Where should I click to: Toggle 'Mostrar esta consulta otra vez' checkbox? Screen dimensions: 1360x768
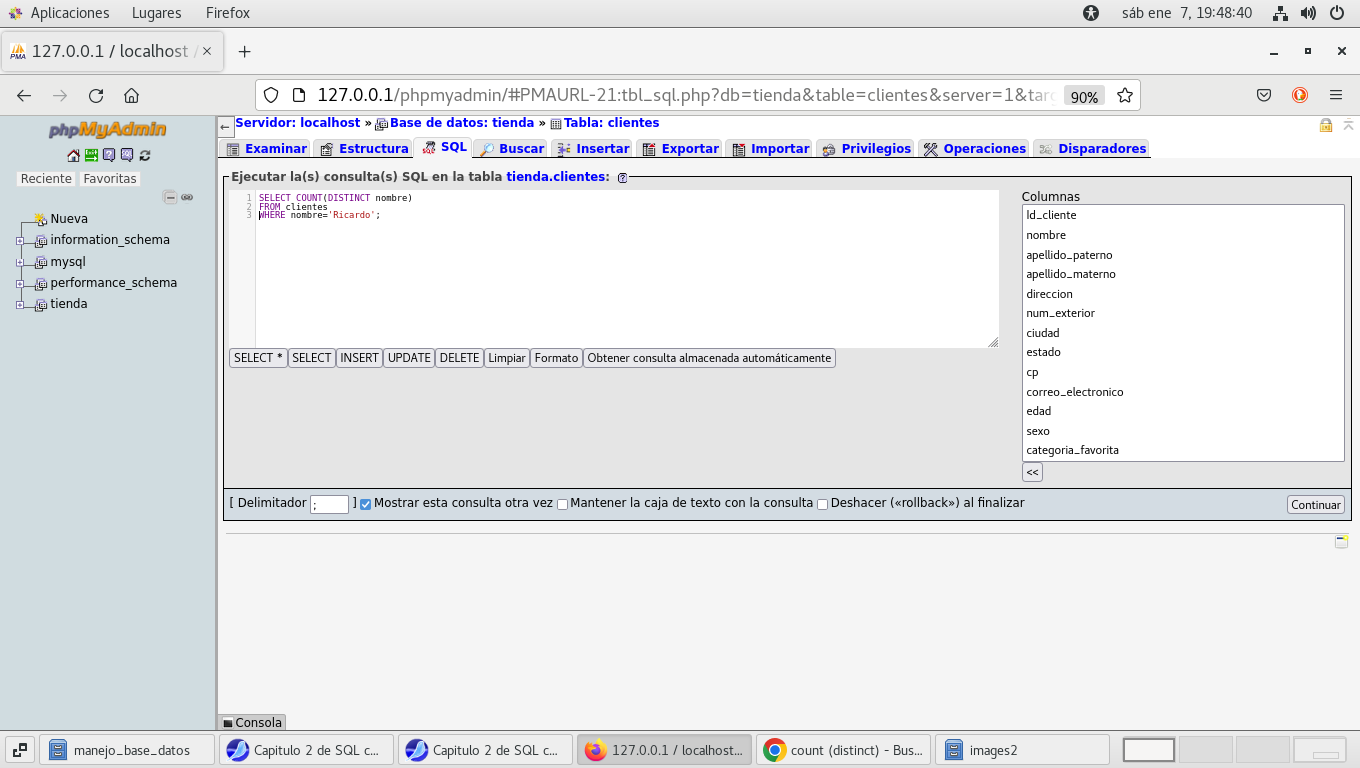point(365,504)
